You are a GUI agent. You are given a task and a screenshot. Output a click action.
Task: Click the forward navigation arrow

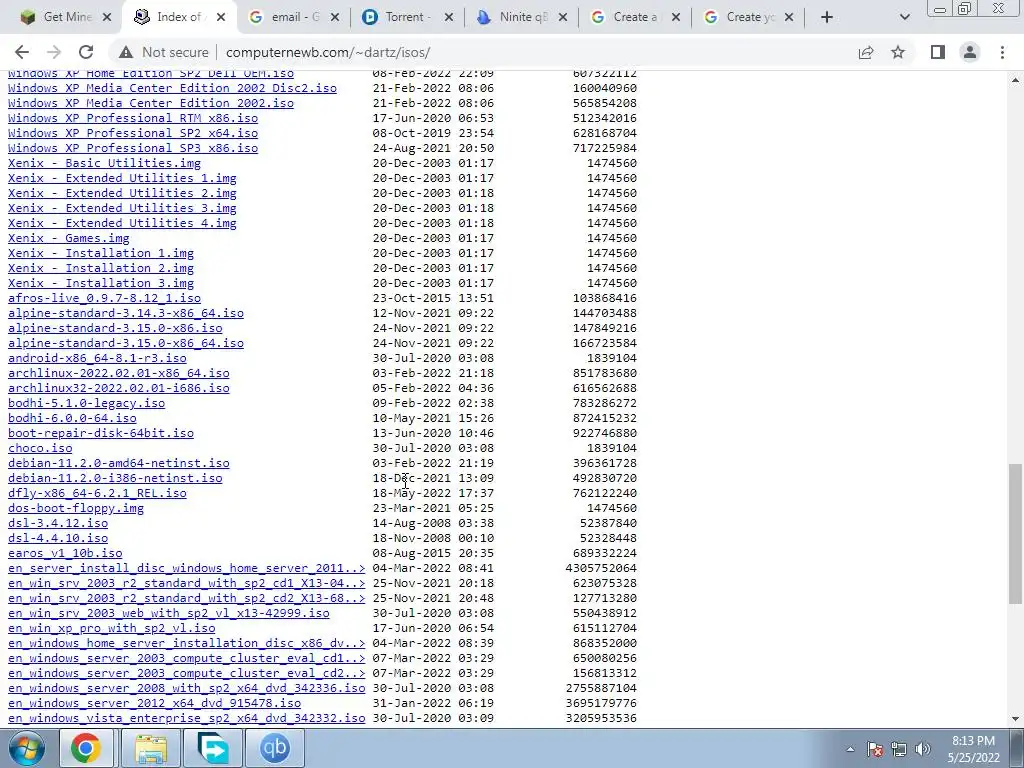pos(54,52)
